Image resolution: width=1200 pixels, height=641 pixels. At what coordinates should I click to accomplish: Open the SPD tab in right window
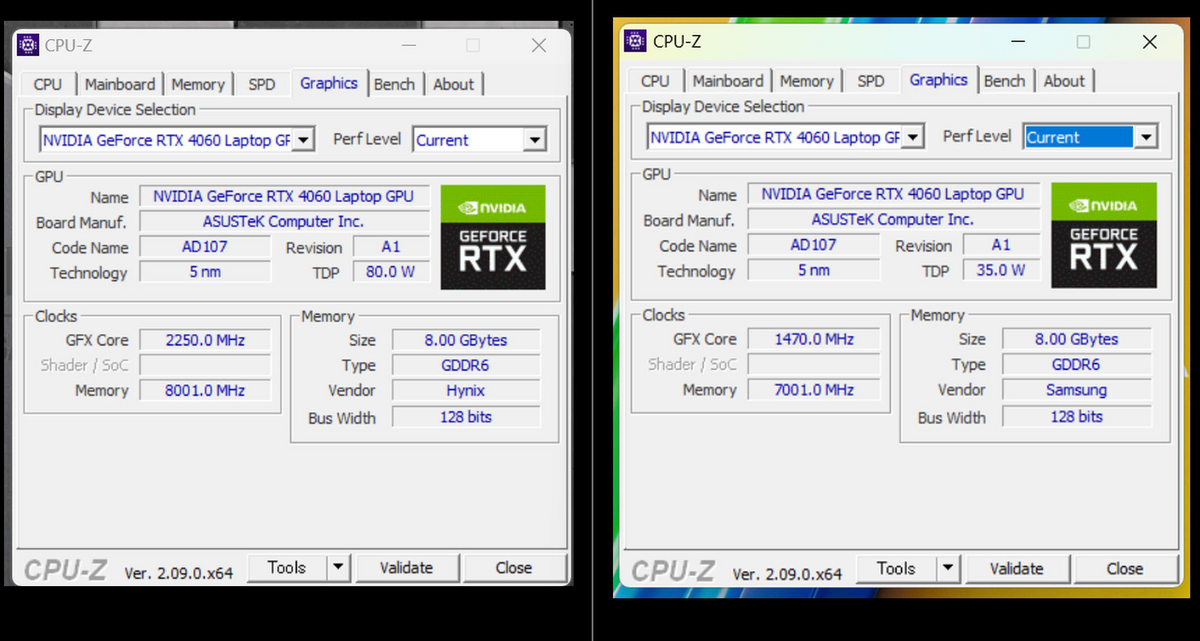click(872, 80)
